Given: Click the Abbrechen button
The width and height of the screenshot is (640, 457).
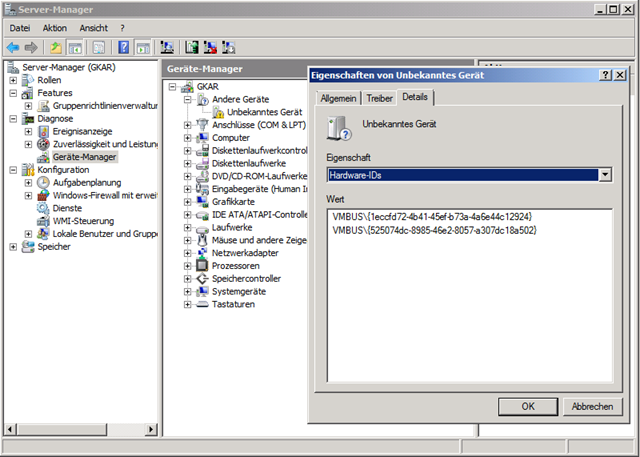Looking at the screenshot, I should pyautogui.click(x=592, y=406).
